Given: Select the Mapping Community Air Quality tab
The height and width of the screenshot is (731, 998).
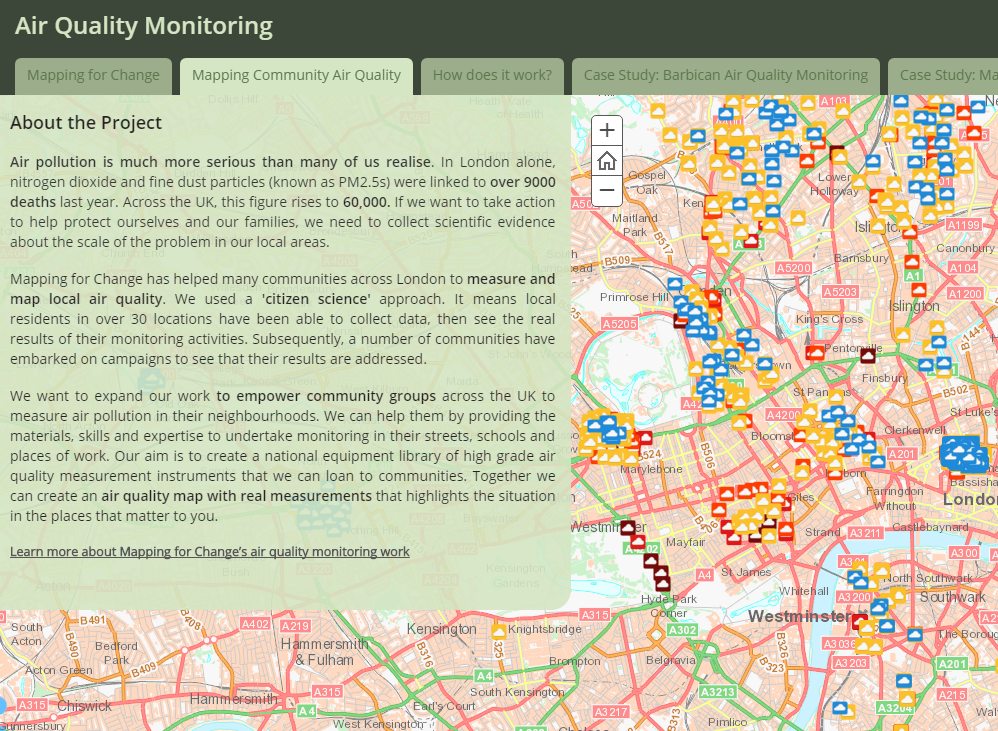Looking at the screenshot, I should 296,74.
